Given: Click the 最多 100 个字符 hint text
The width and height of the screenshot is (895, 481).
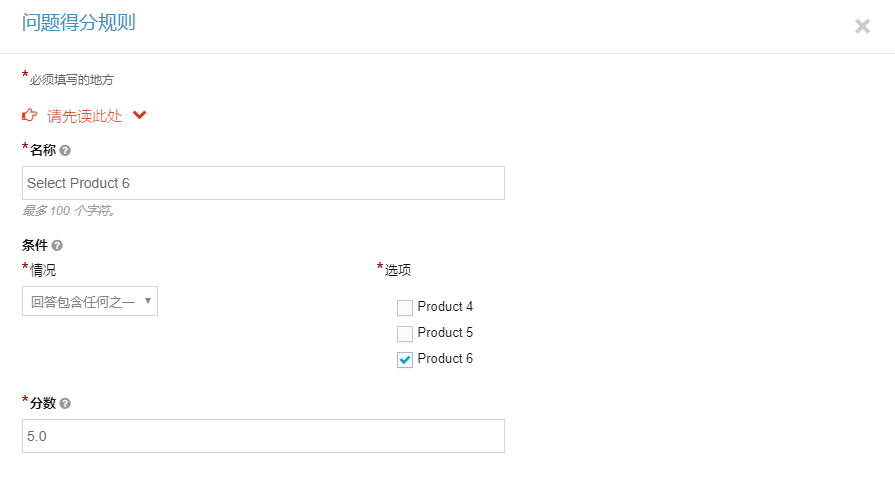Looking at the screenshot, I should [69, 211].
